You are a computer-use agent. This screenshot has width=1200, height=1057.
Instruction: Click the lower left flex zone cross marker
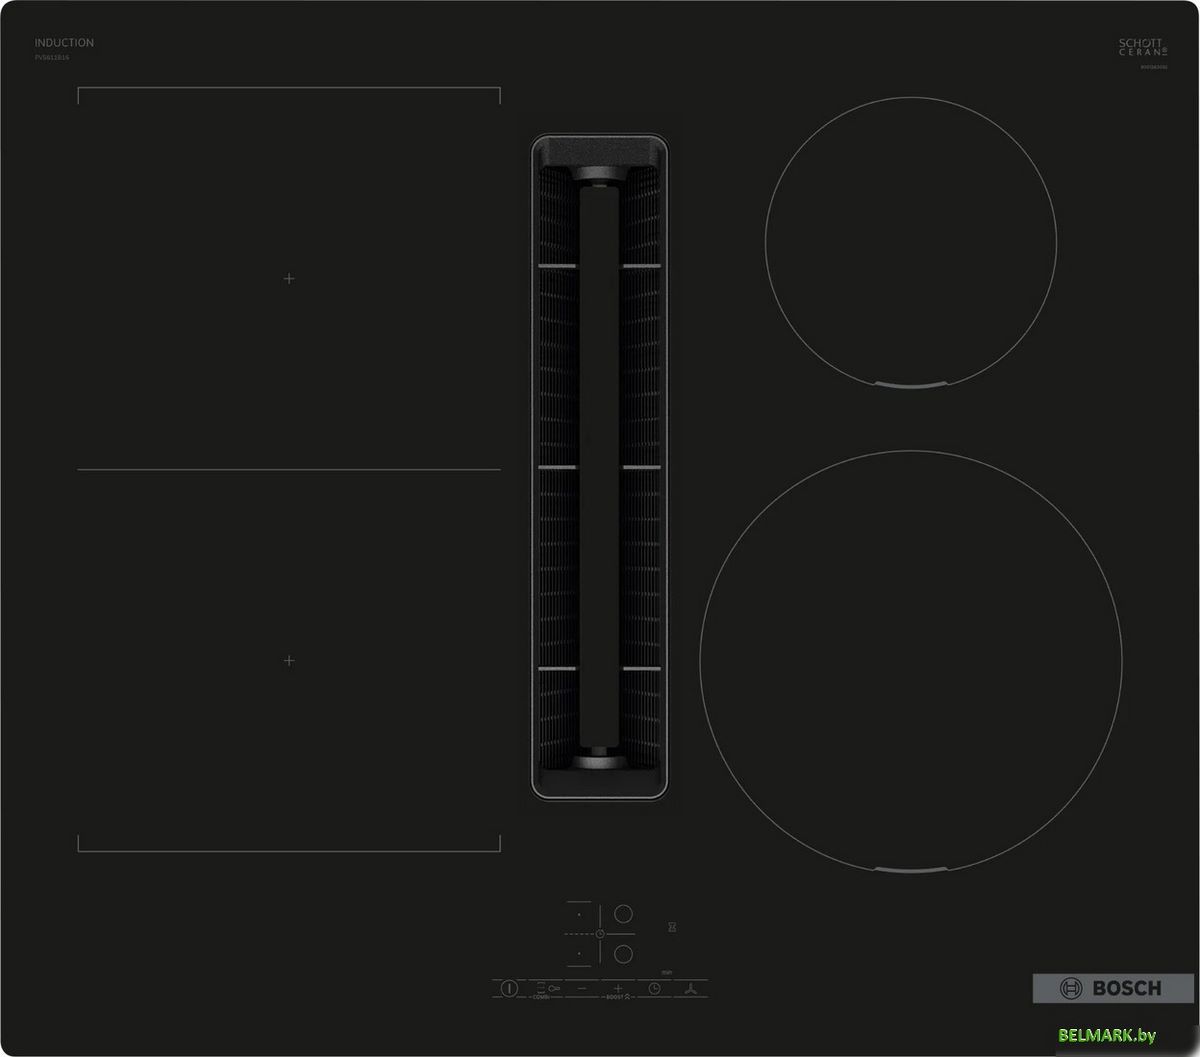click(x=289, y=661)
